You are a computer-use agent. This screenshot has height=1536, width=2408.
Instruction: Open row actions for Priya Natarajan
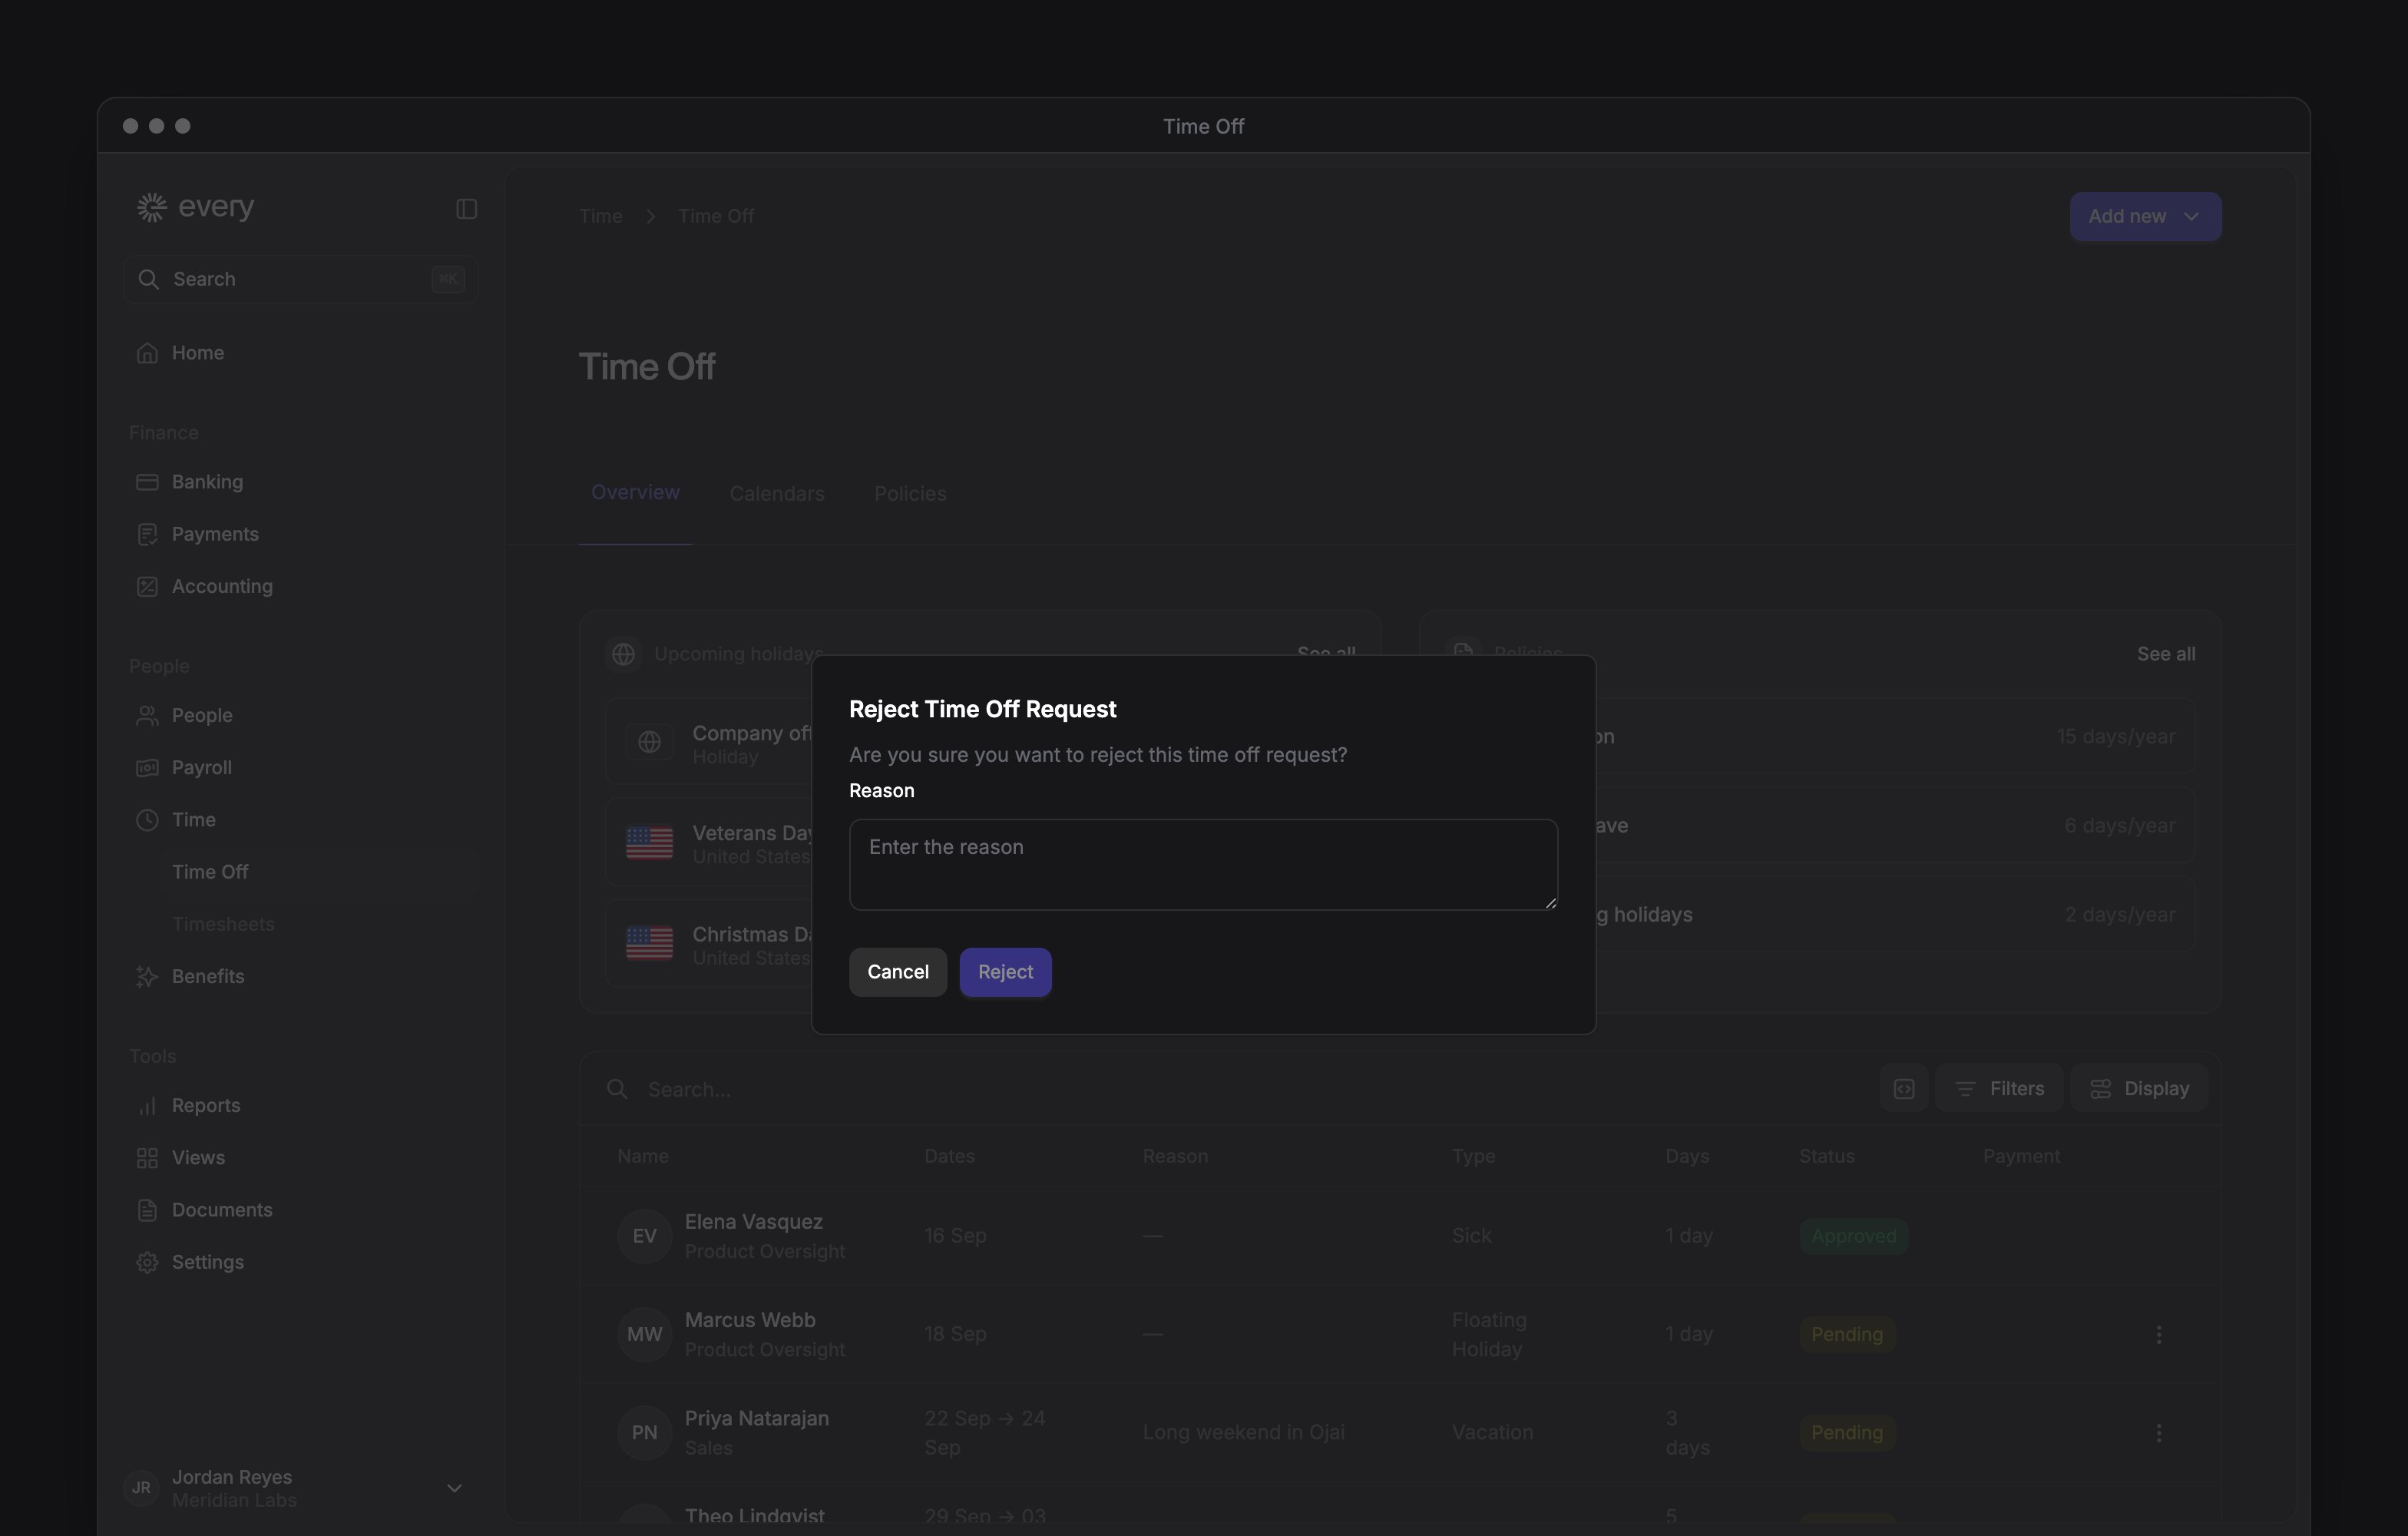(x=2158, y=1433)
